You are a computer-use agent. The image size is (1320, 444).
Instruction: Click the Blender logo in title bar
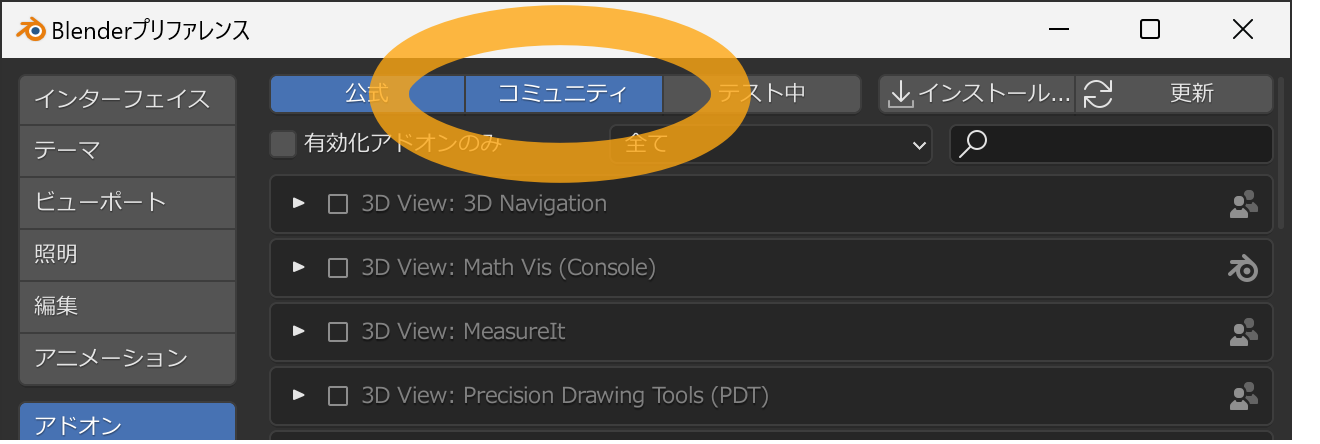[x=30, y=29]
